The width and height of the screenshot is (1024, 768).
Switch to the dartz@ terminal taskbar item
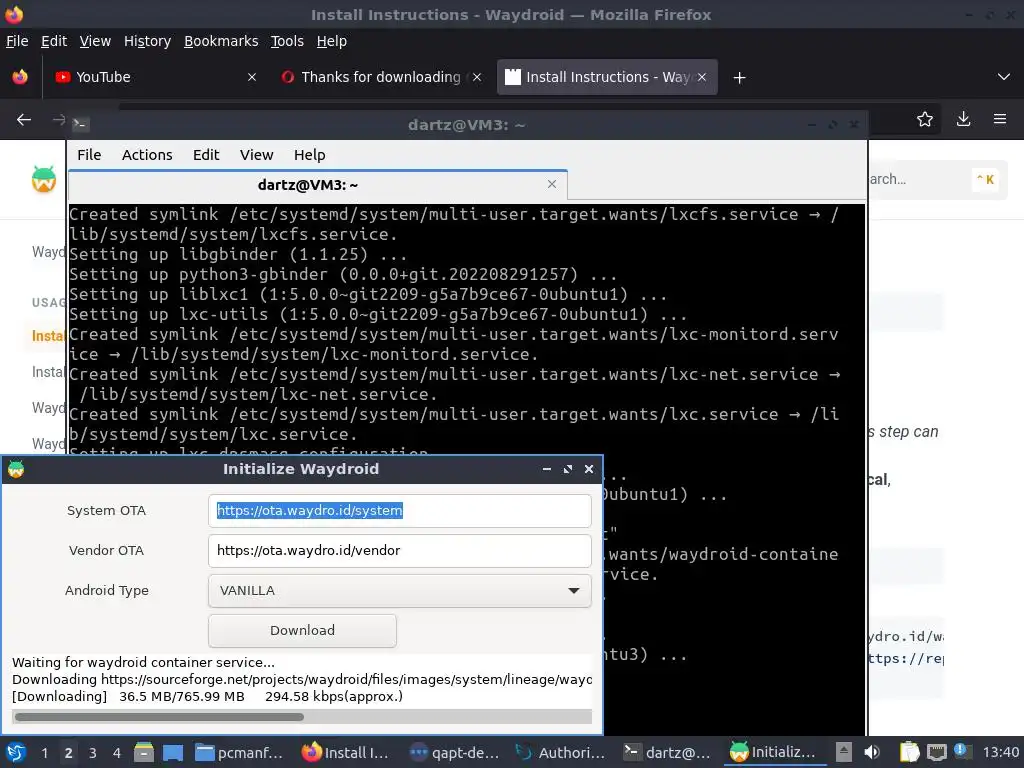tap(667, 752)
